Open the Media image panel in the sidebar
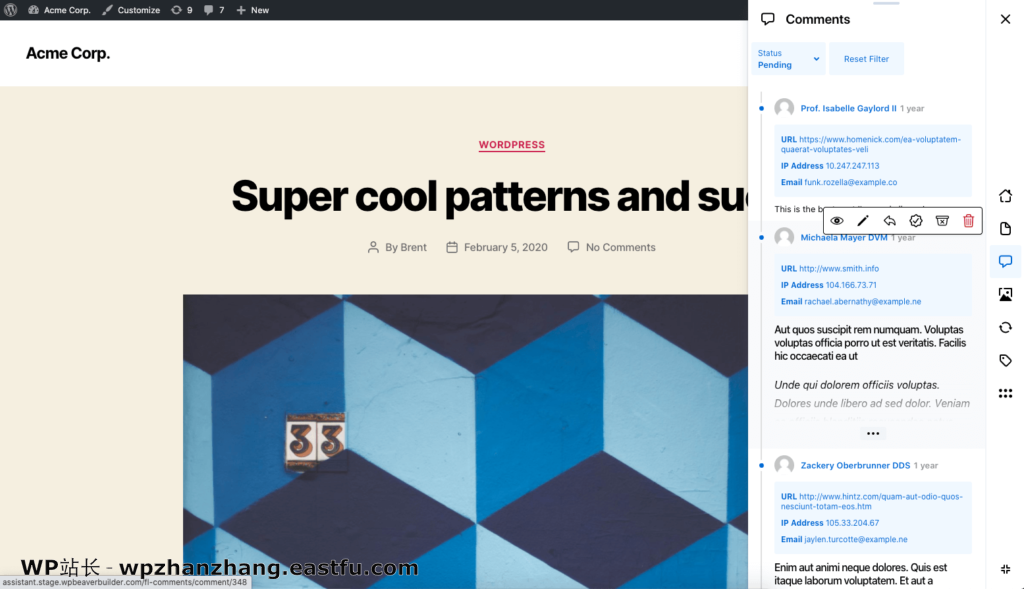Screen dimensions: 1024x589 [1005, 294]
